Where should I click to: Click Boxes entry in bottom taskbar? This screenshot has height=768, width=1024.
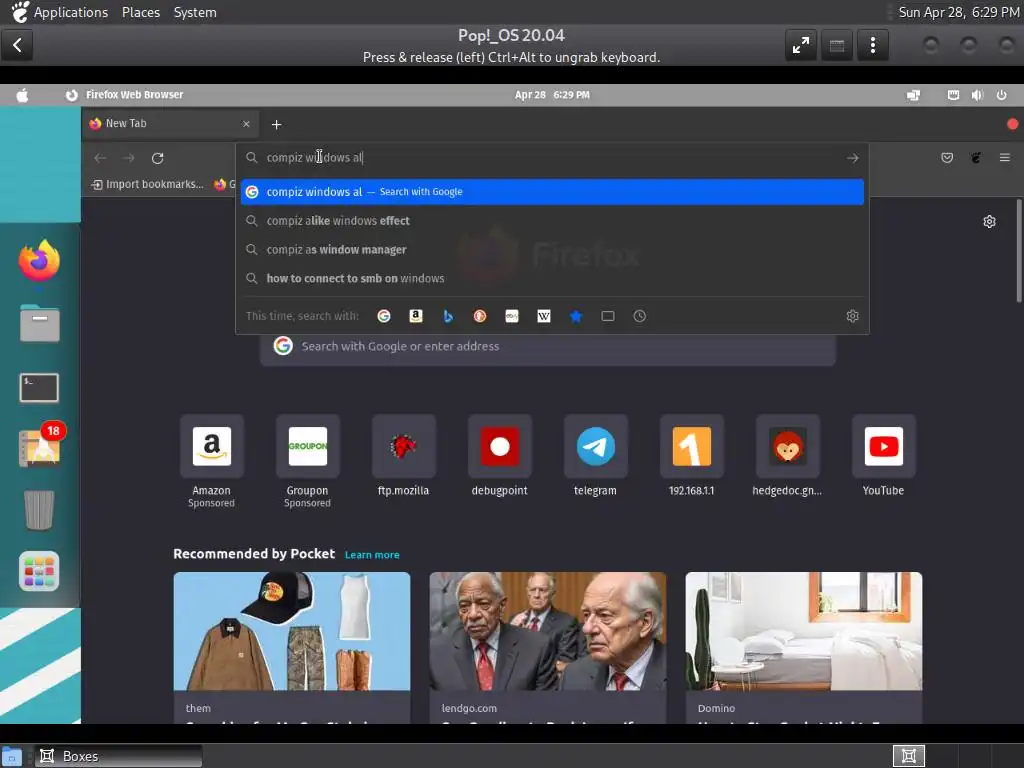coord(118,756)
